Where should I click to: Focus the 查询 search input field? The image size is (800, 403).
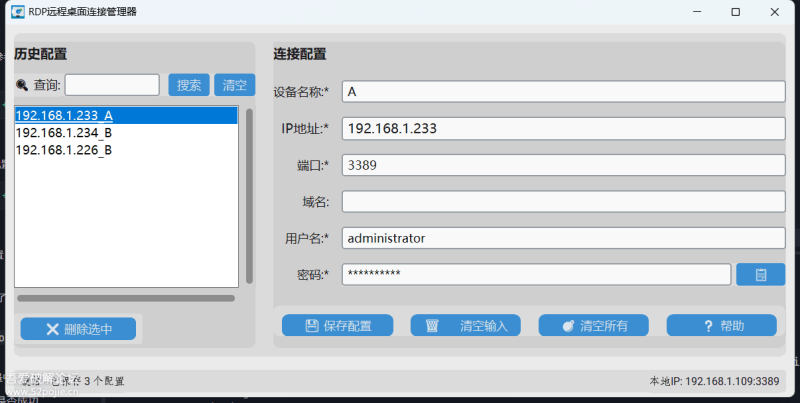tap(112, 85)
